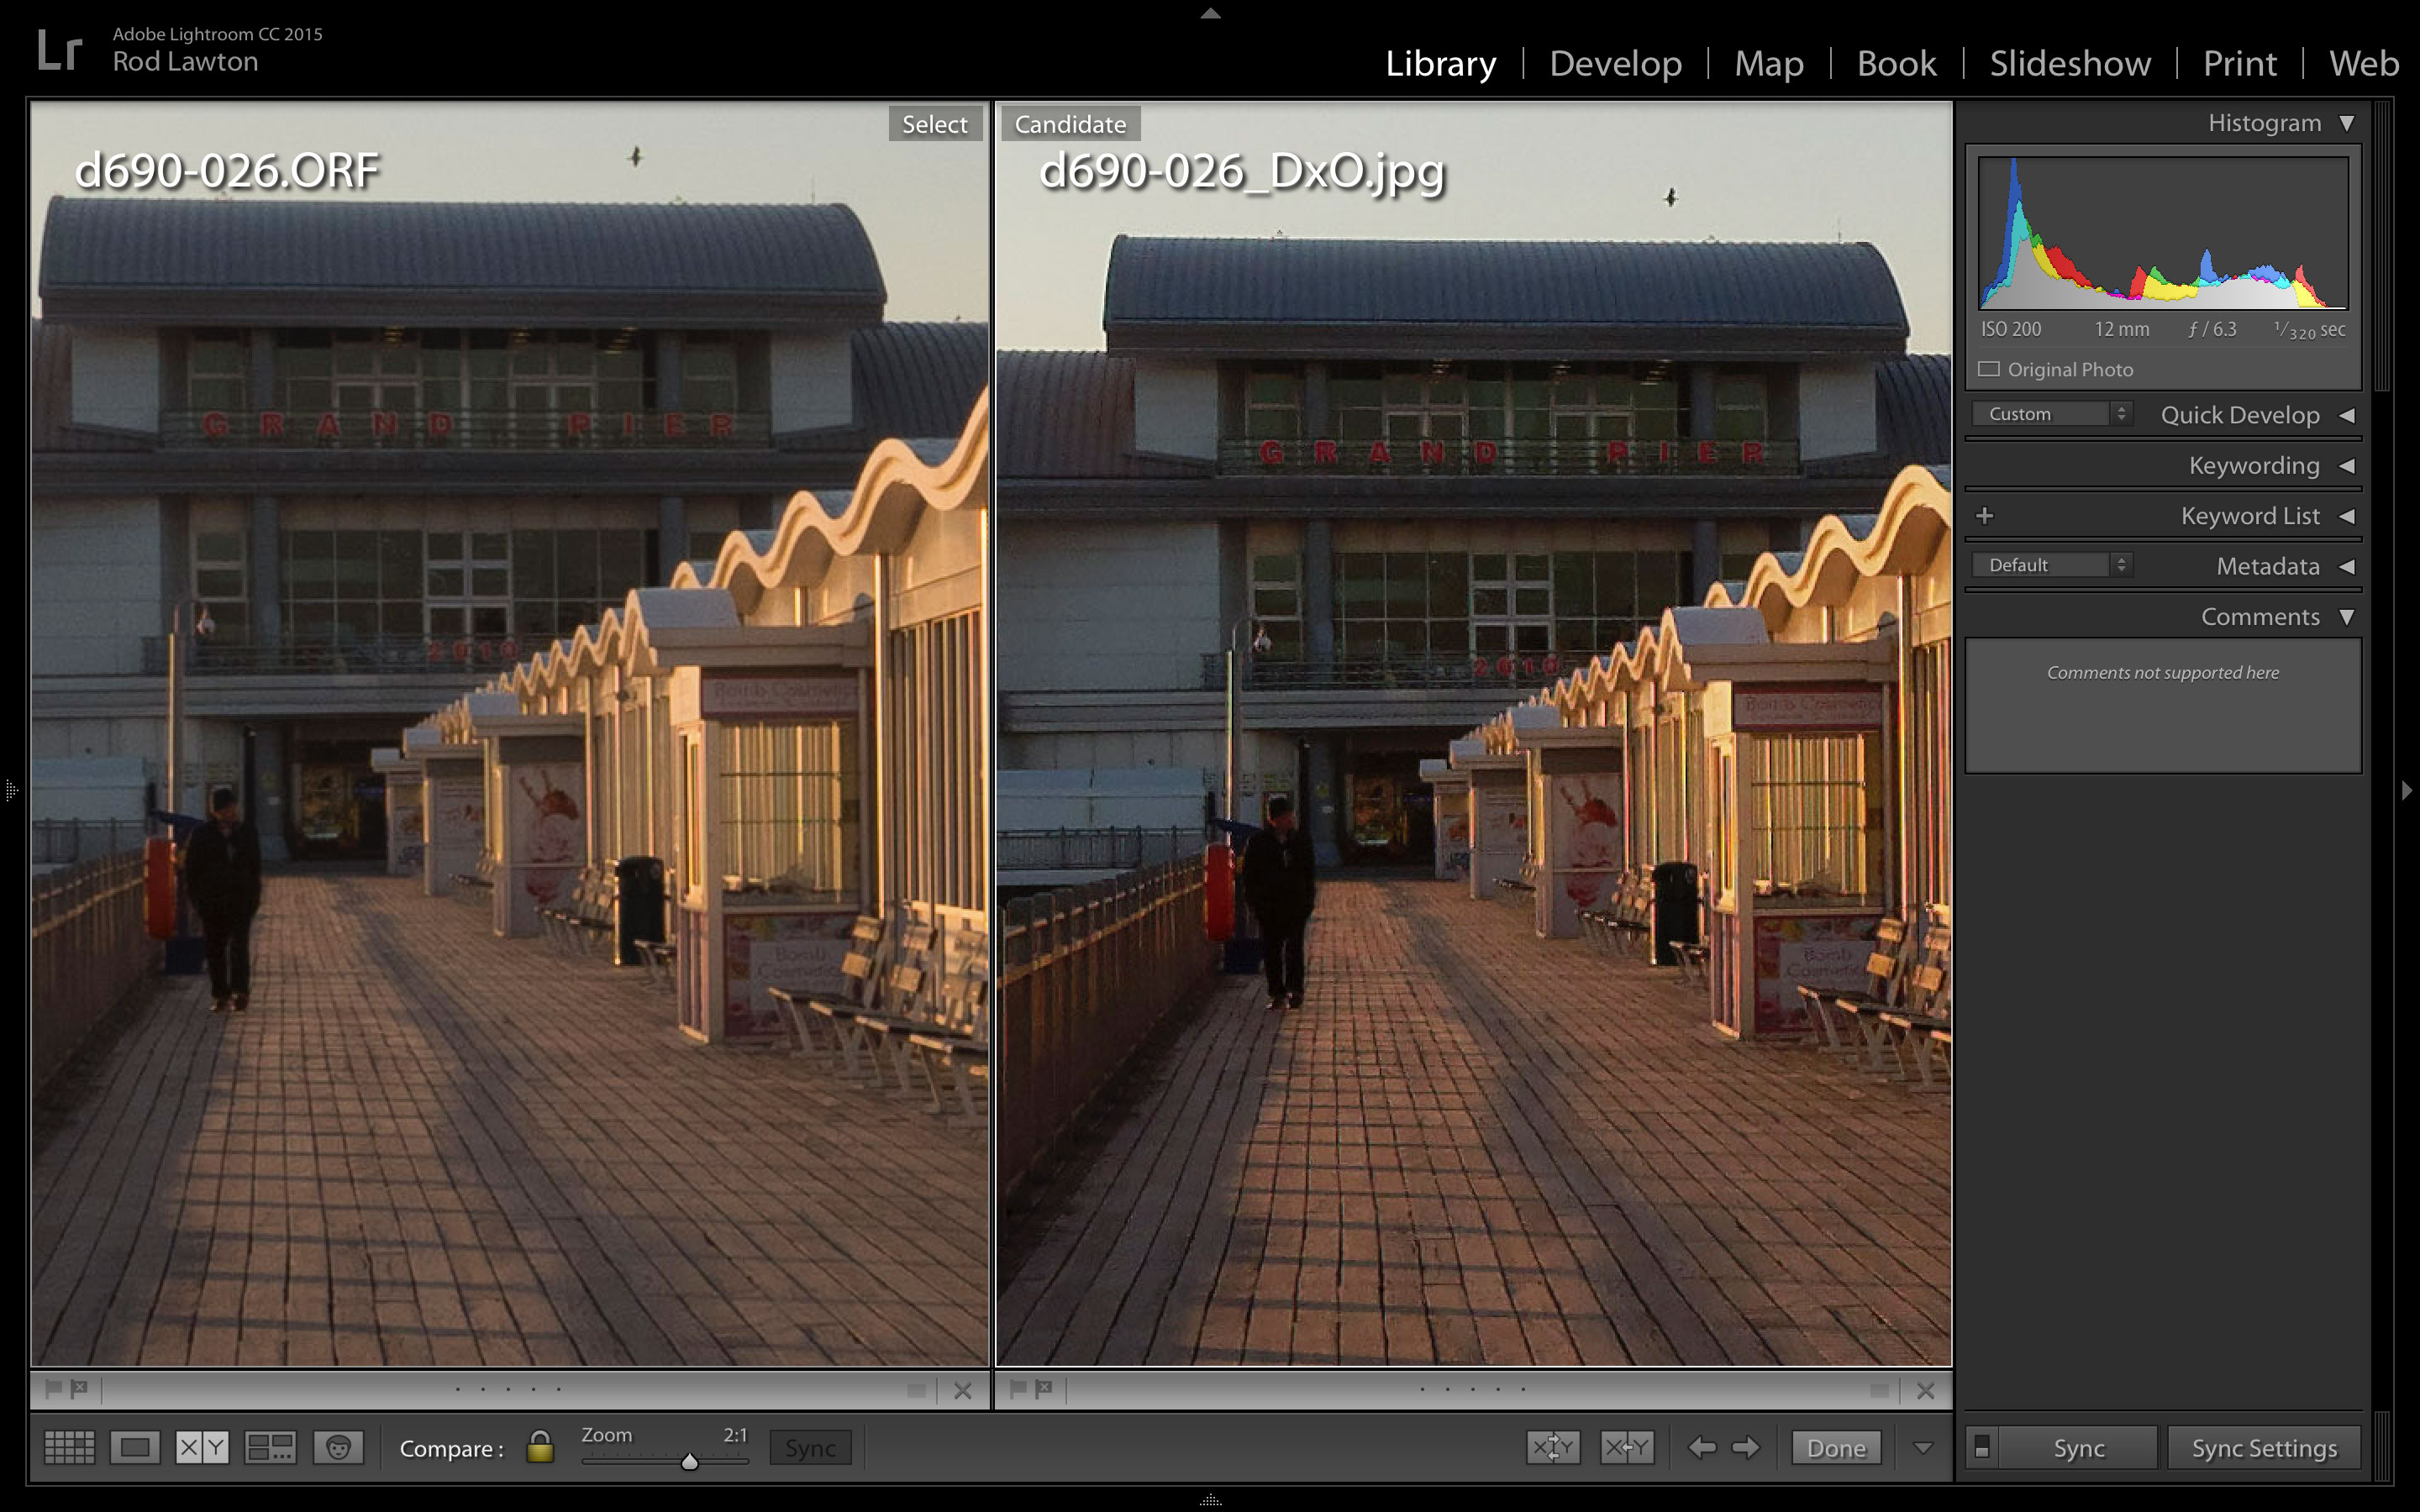Open Metadata Default preset dropdown
The image size is (2420, 1512).
click(2052, 565)
